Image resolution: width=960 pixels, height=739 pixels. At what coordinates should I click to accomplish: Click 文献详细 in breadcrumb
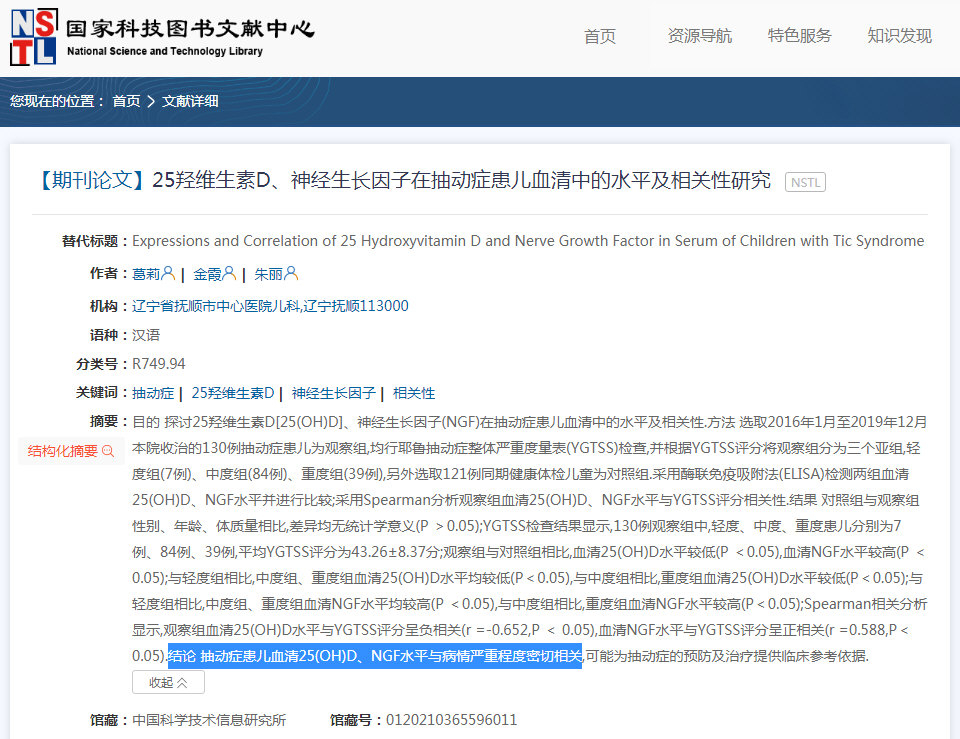(190, 101)
